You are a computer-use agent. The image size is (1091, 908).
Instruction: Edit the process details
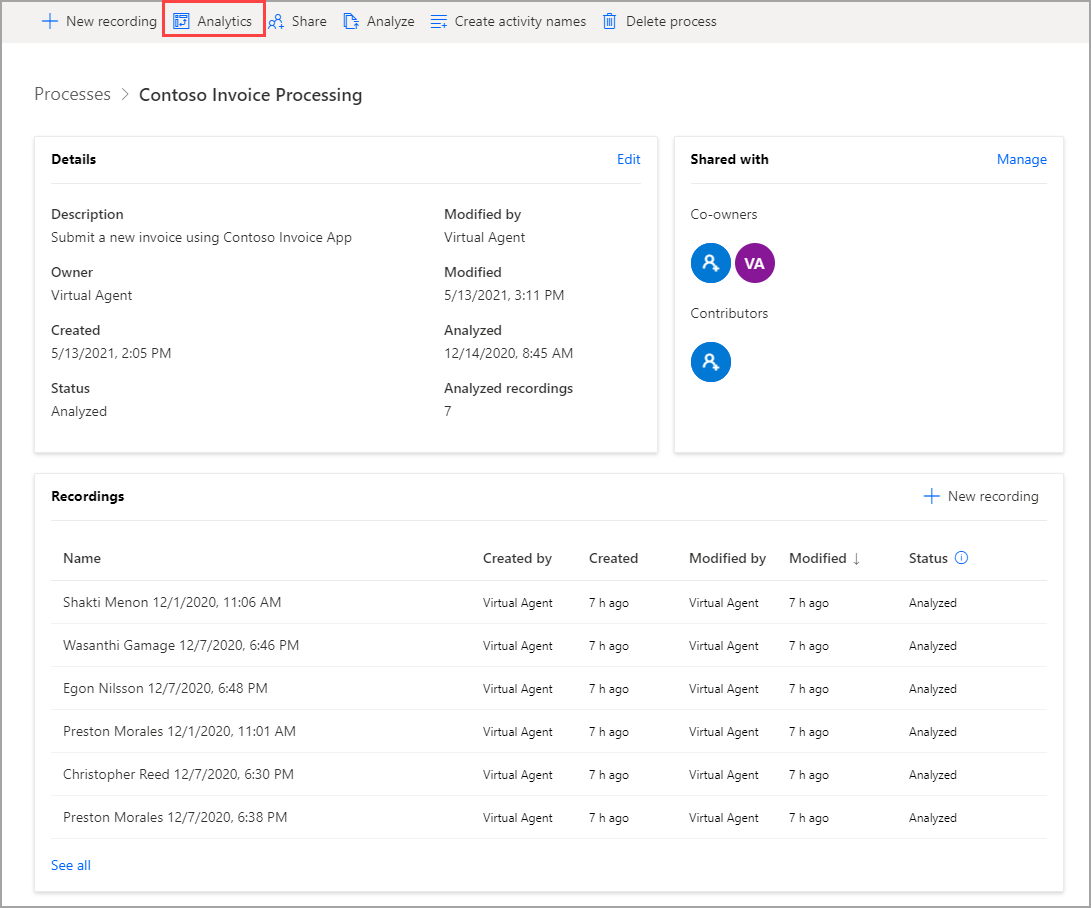pos(628,159)
